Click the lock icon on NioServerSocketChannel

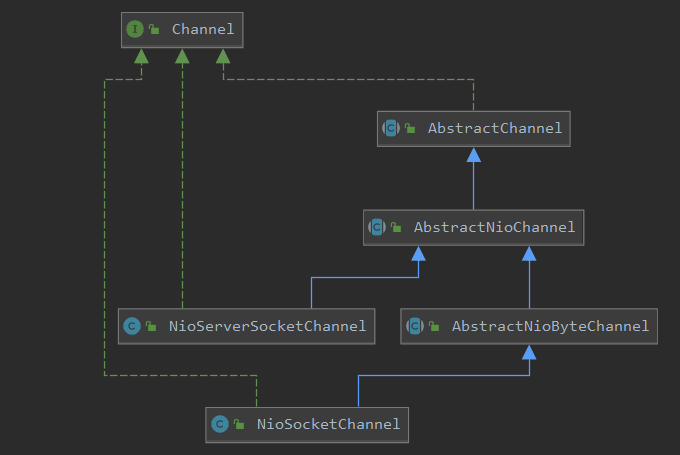click(x=150, y=327)
